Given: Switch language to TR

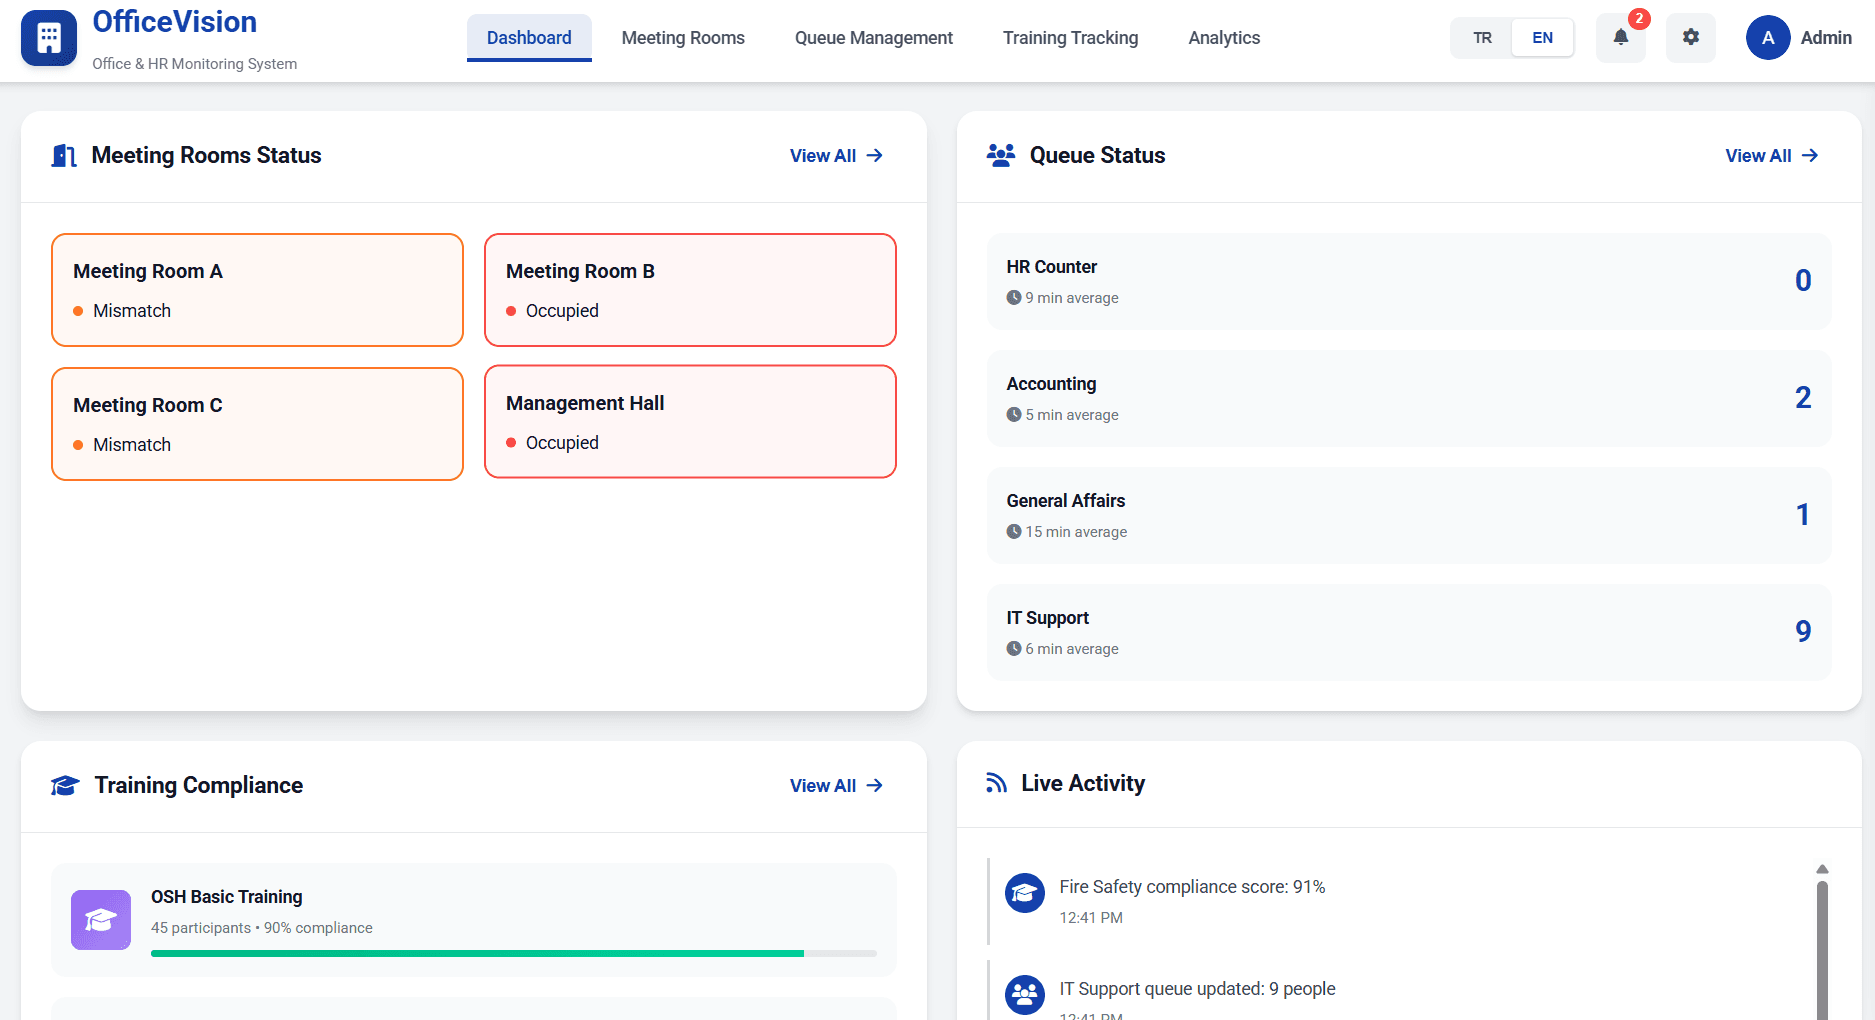Looking at the screenshot, I should [x=1482, y=38].
